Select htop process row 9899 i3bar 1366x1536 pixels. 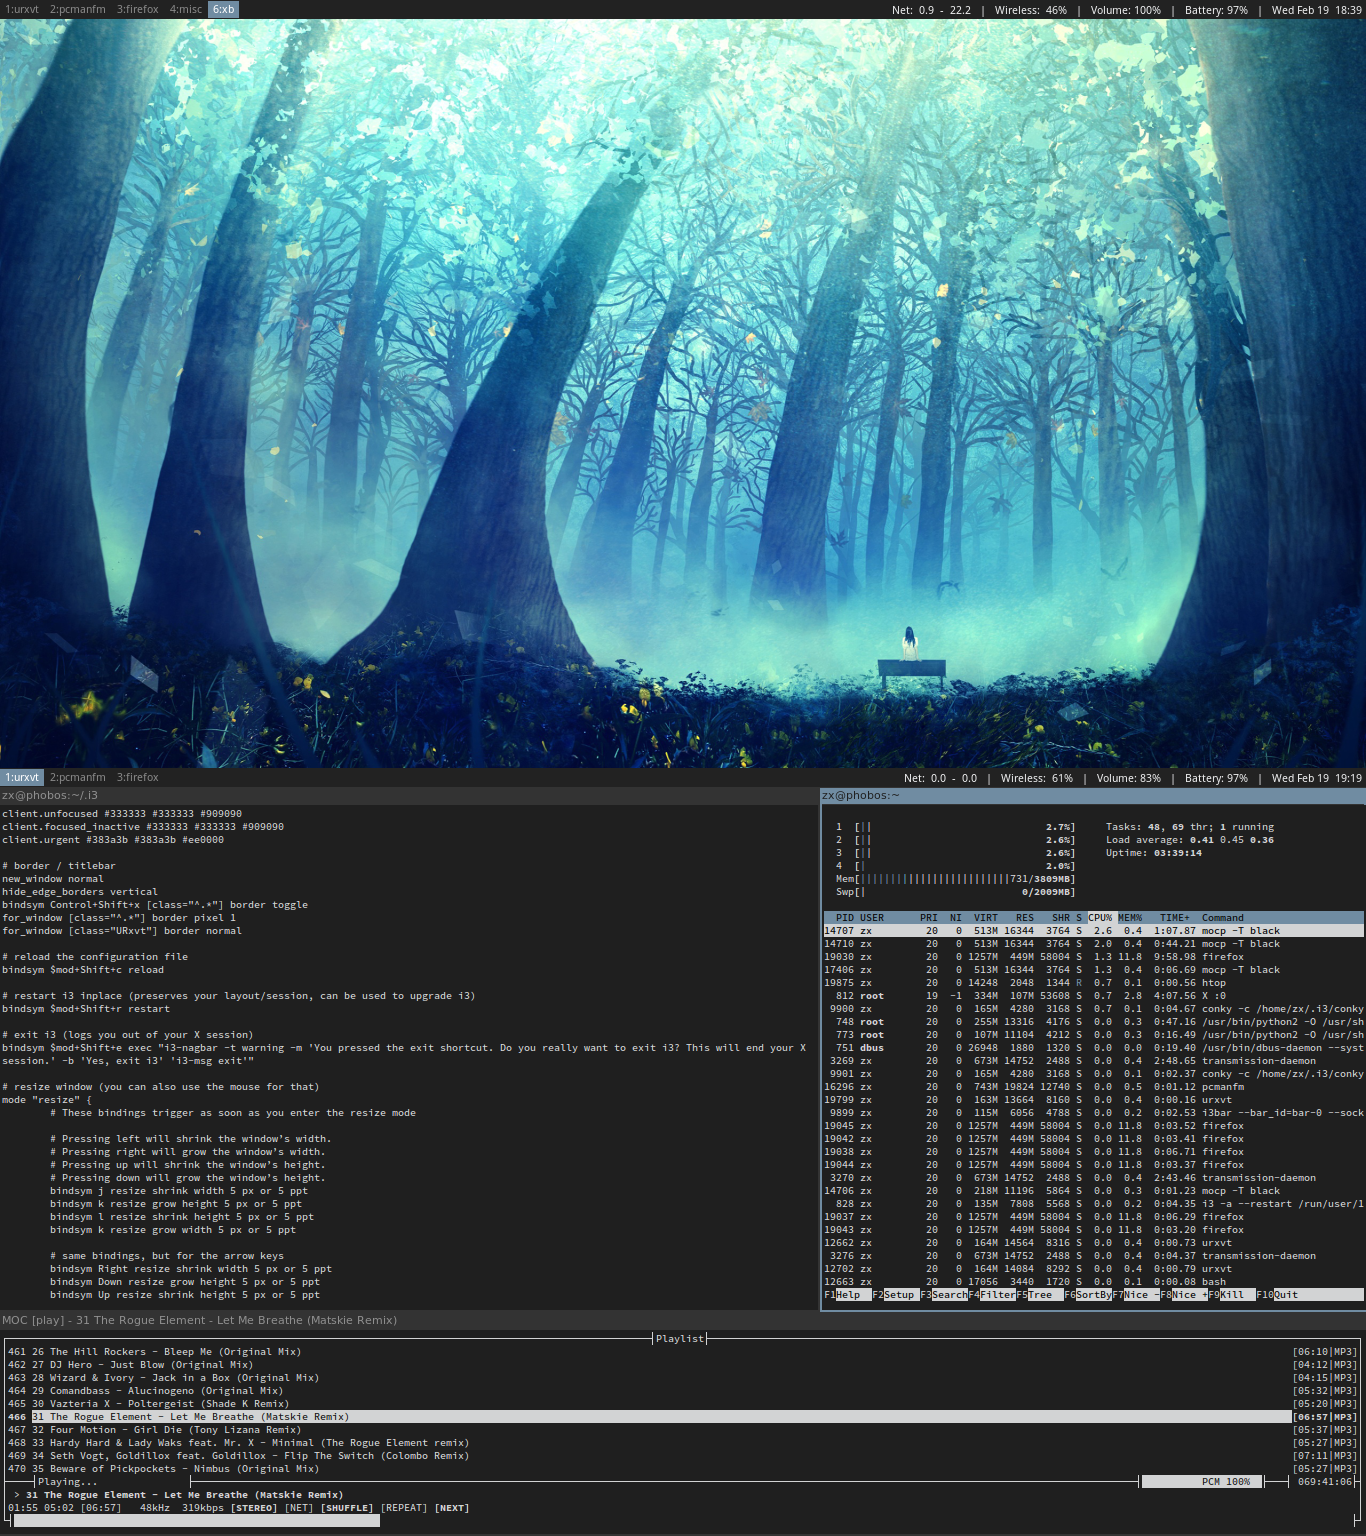tap(1094, 1112)
